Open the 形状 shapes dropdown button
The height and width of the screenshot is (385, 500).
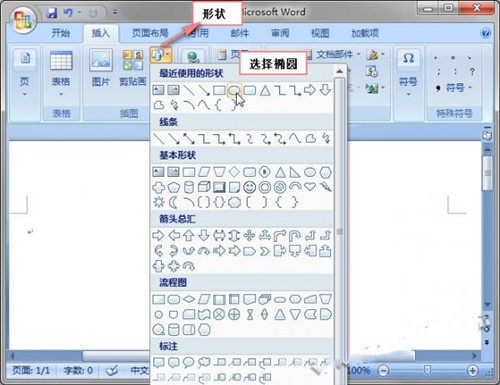click(161, 54)
